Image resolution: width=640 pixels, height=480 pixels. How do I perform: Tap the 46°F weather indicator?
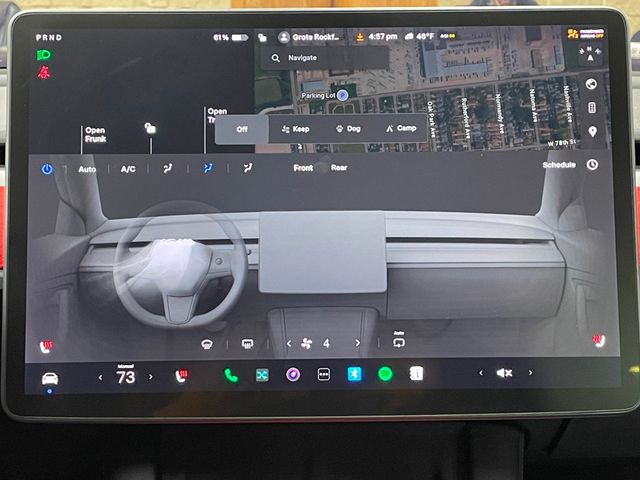[419, 37]
